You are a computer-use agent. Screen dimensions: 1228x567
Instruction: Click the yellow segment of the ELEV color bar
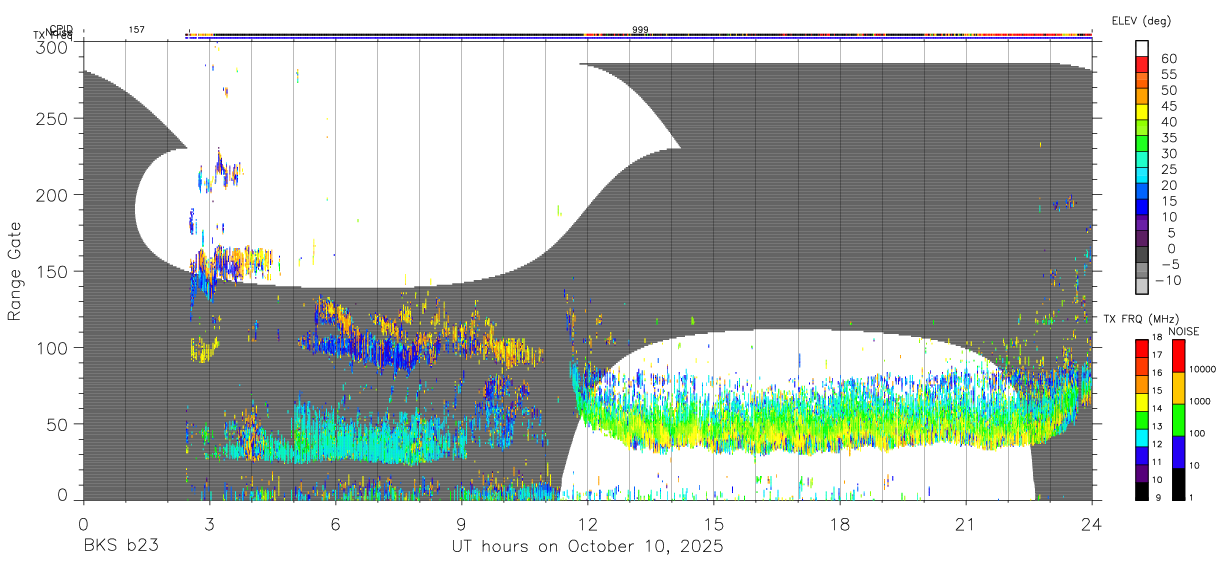pyautogui.click(x=1142, y=111)
